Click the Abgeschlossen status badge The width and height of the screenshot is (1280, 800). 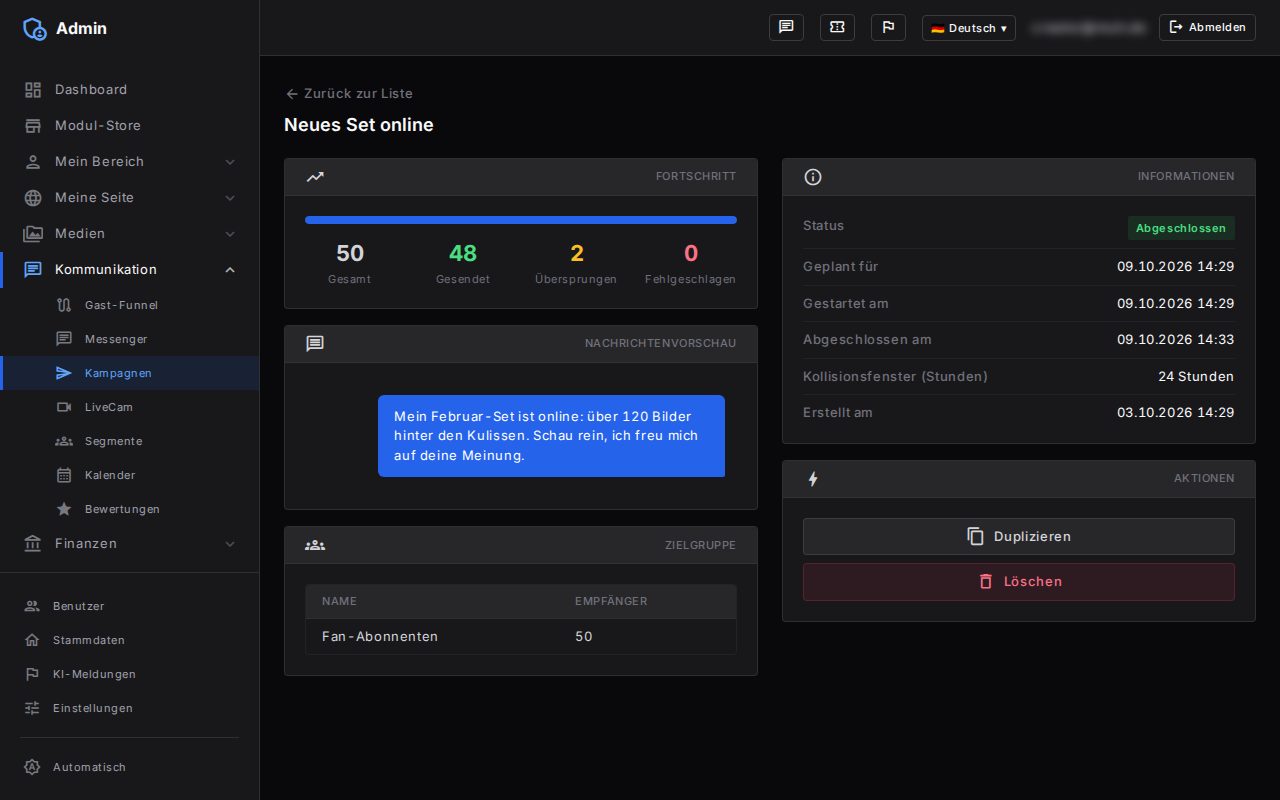pos(1181,228)
